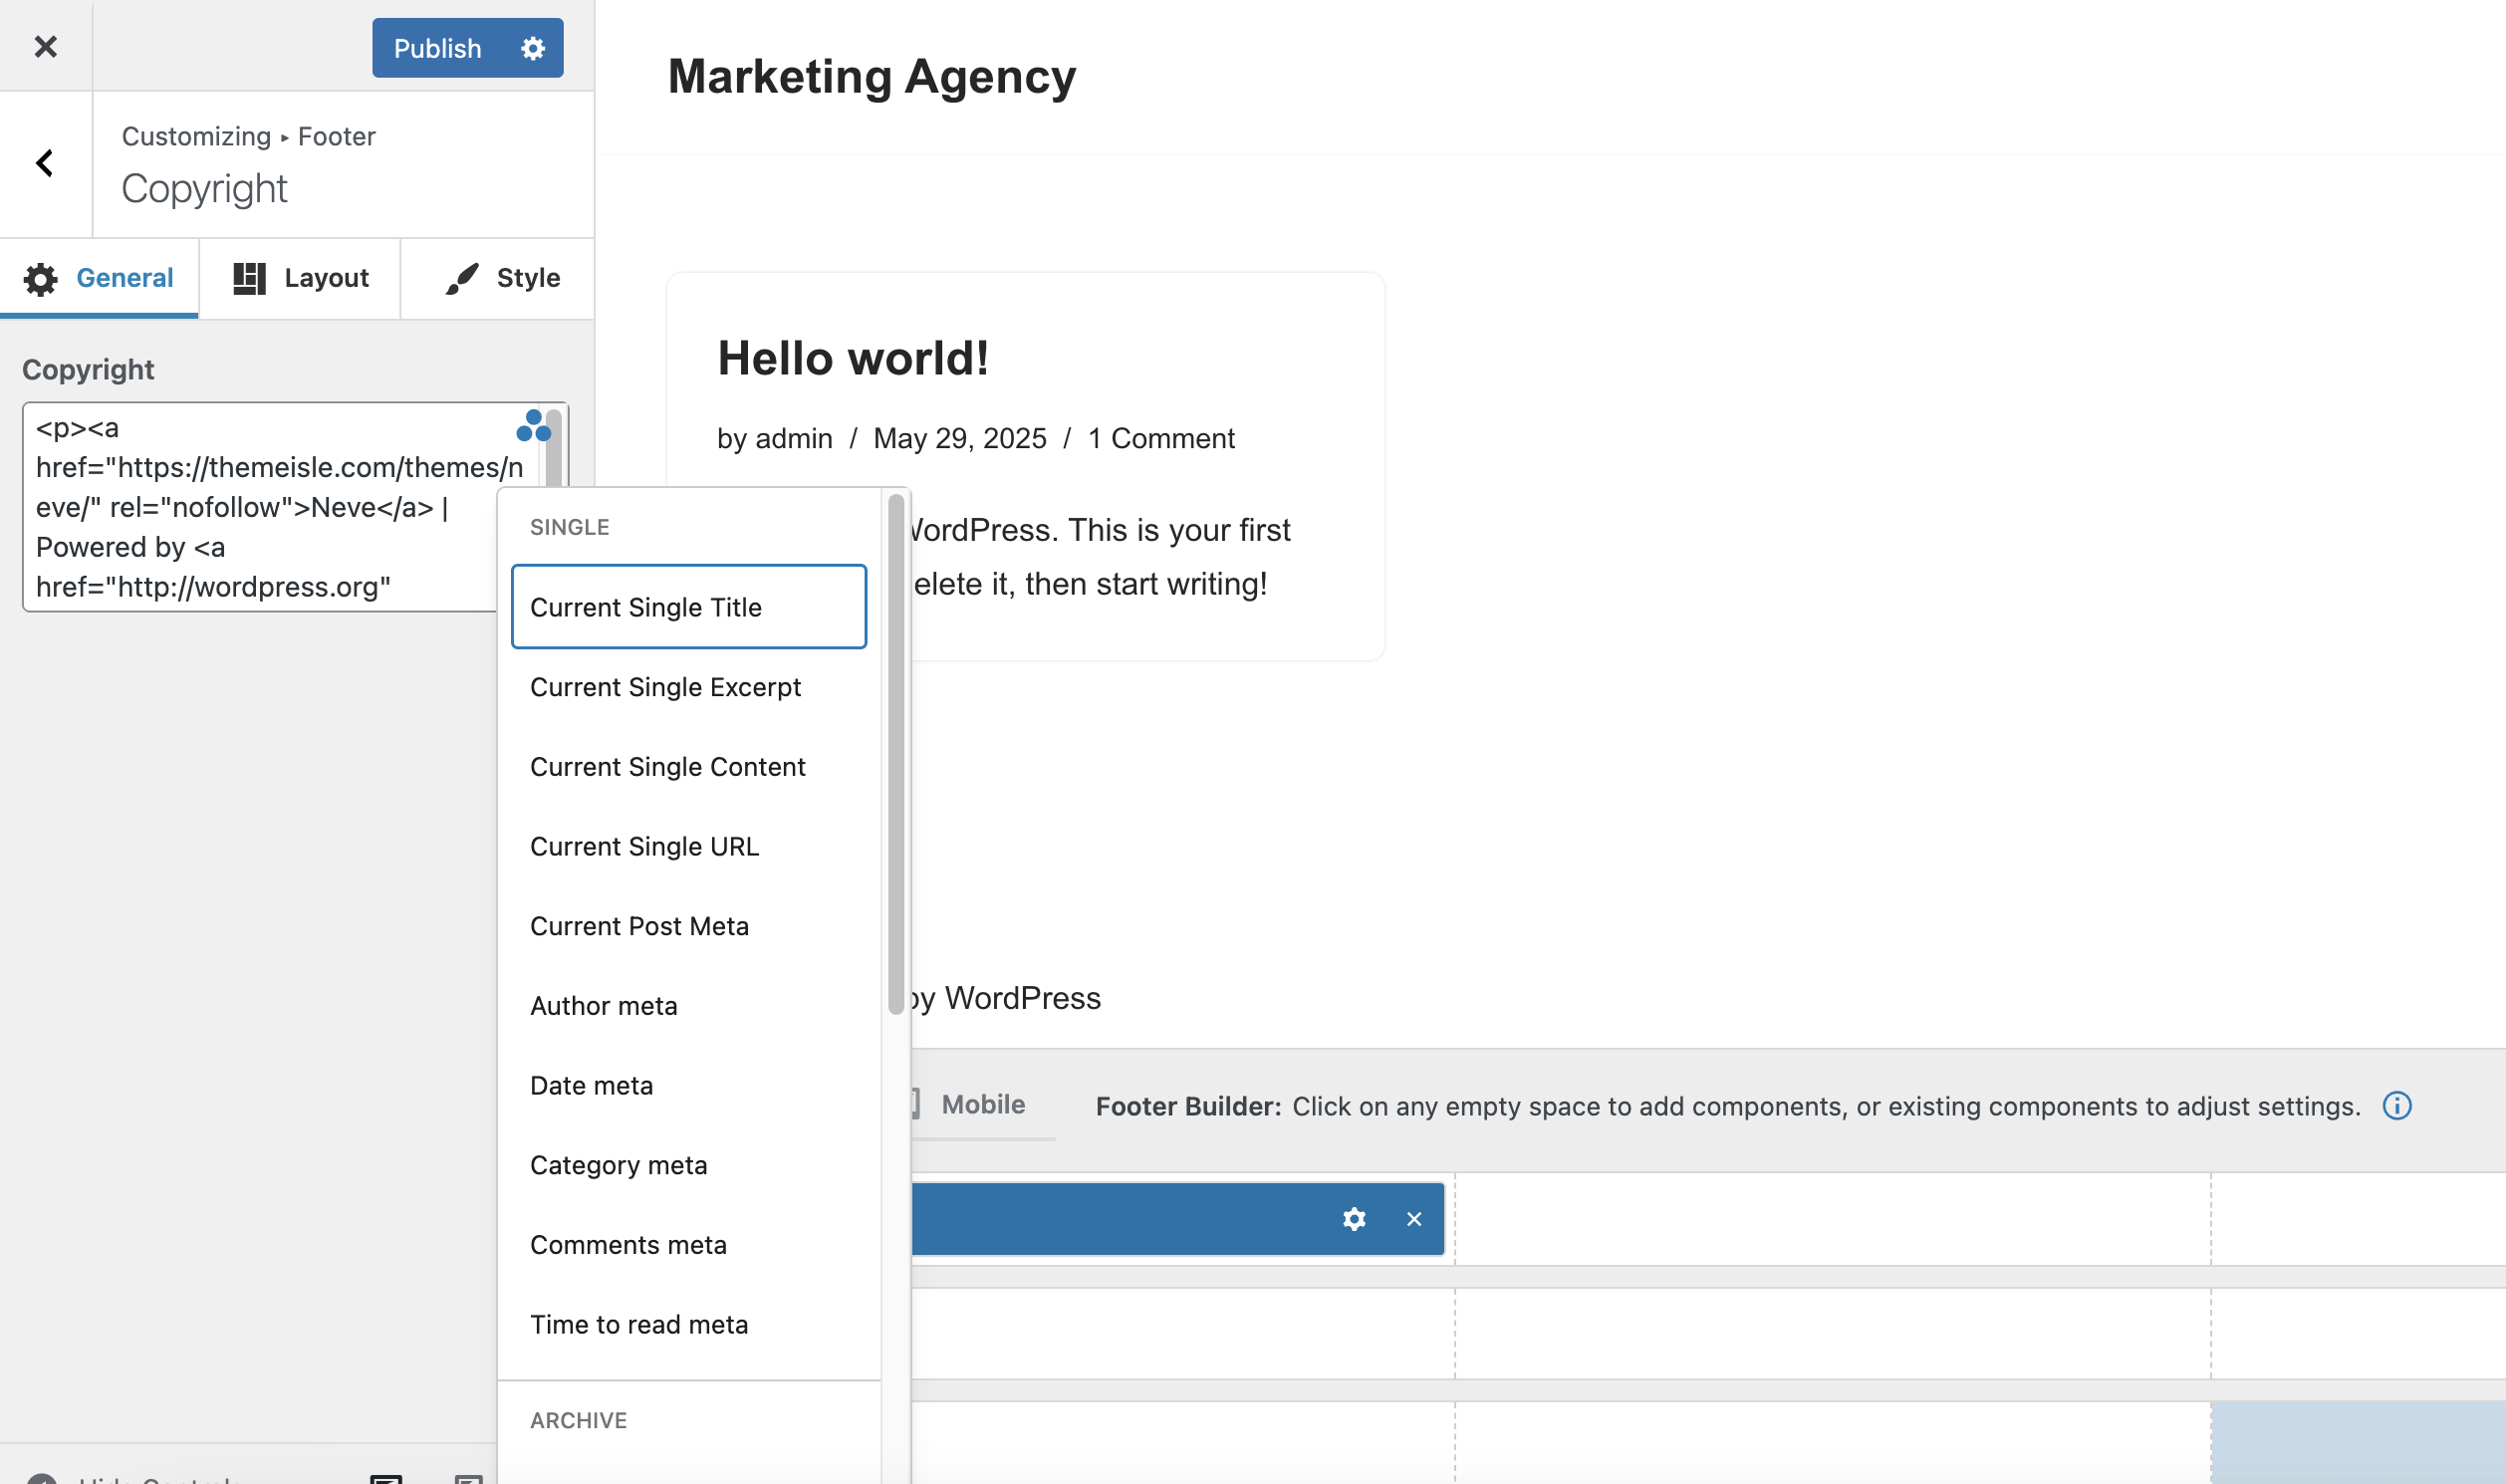Choose Current Single Excerpt from the list
Screen dimensions: 2506x1484
tap(665, 687)
